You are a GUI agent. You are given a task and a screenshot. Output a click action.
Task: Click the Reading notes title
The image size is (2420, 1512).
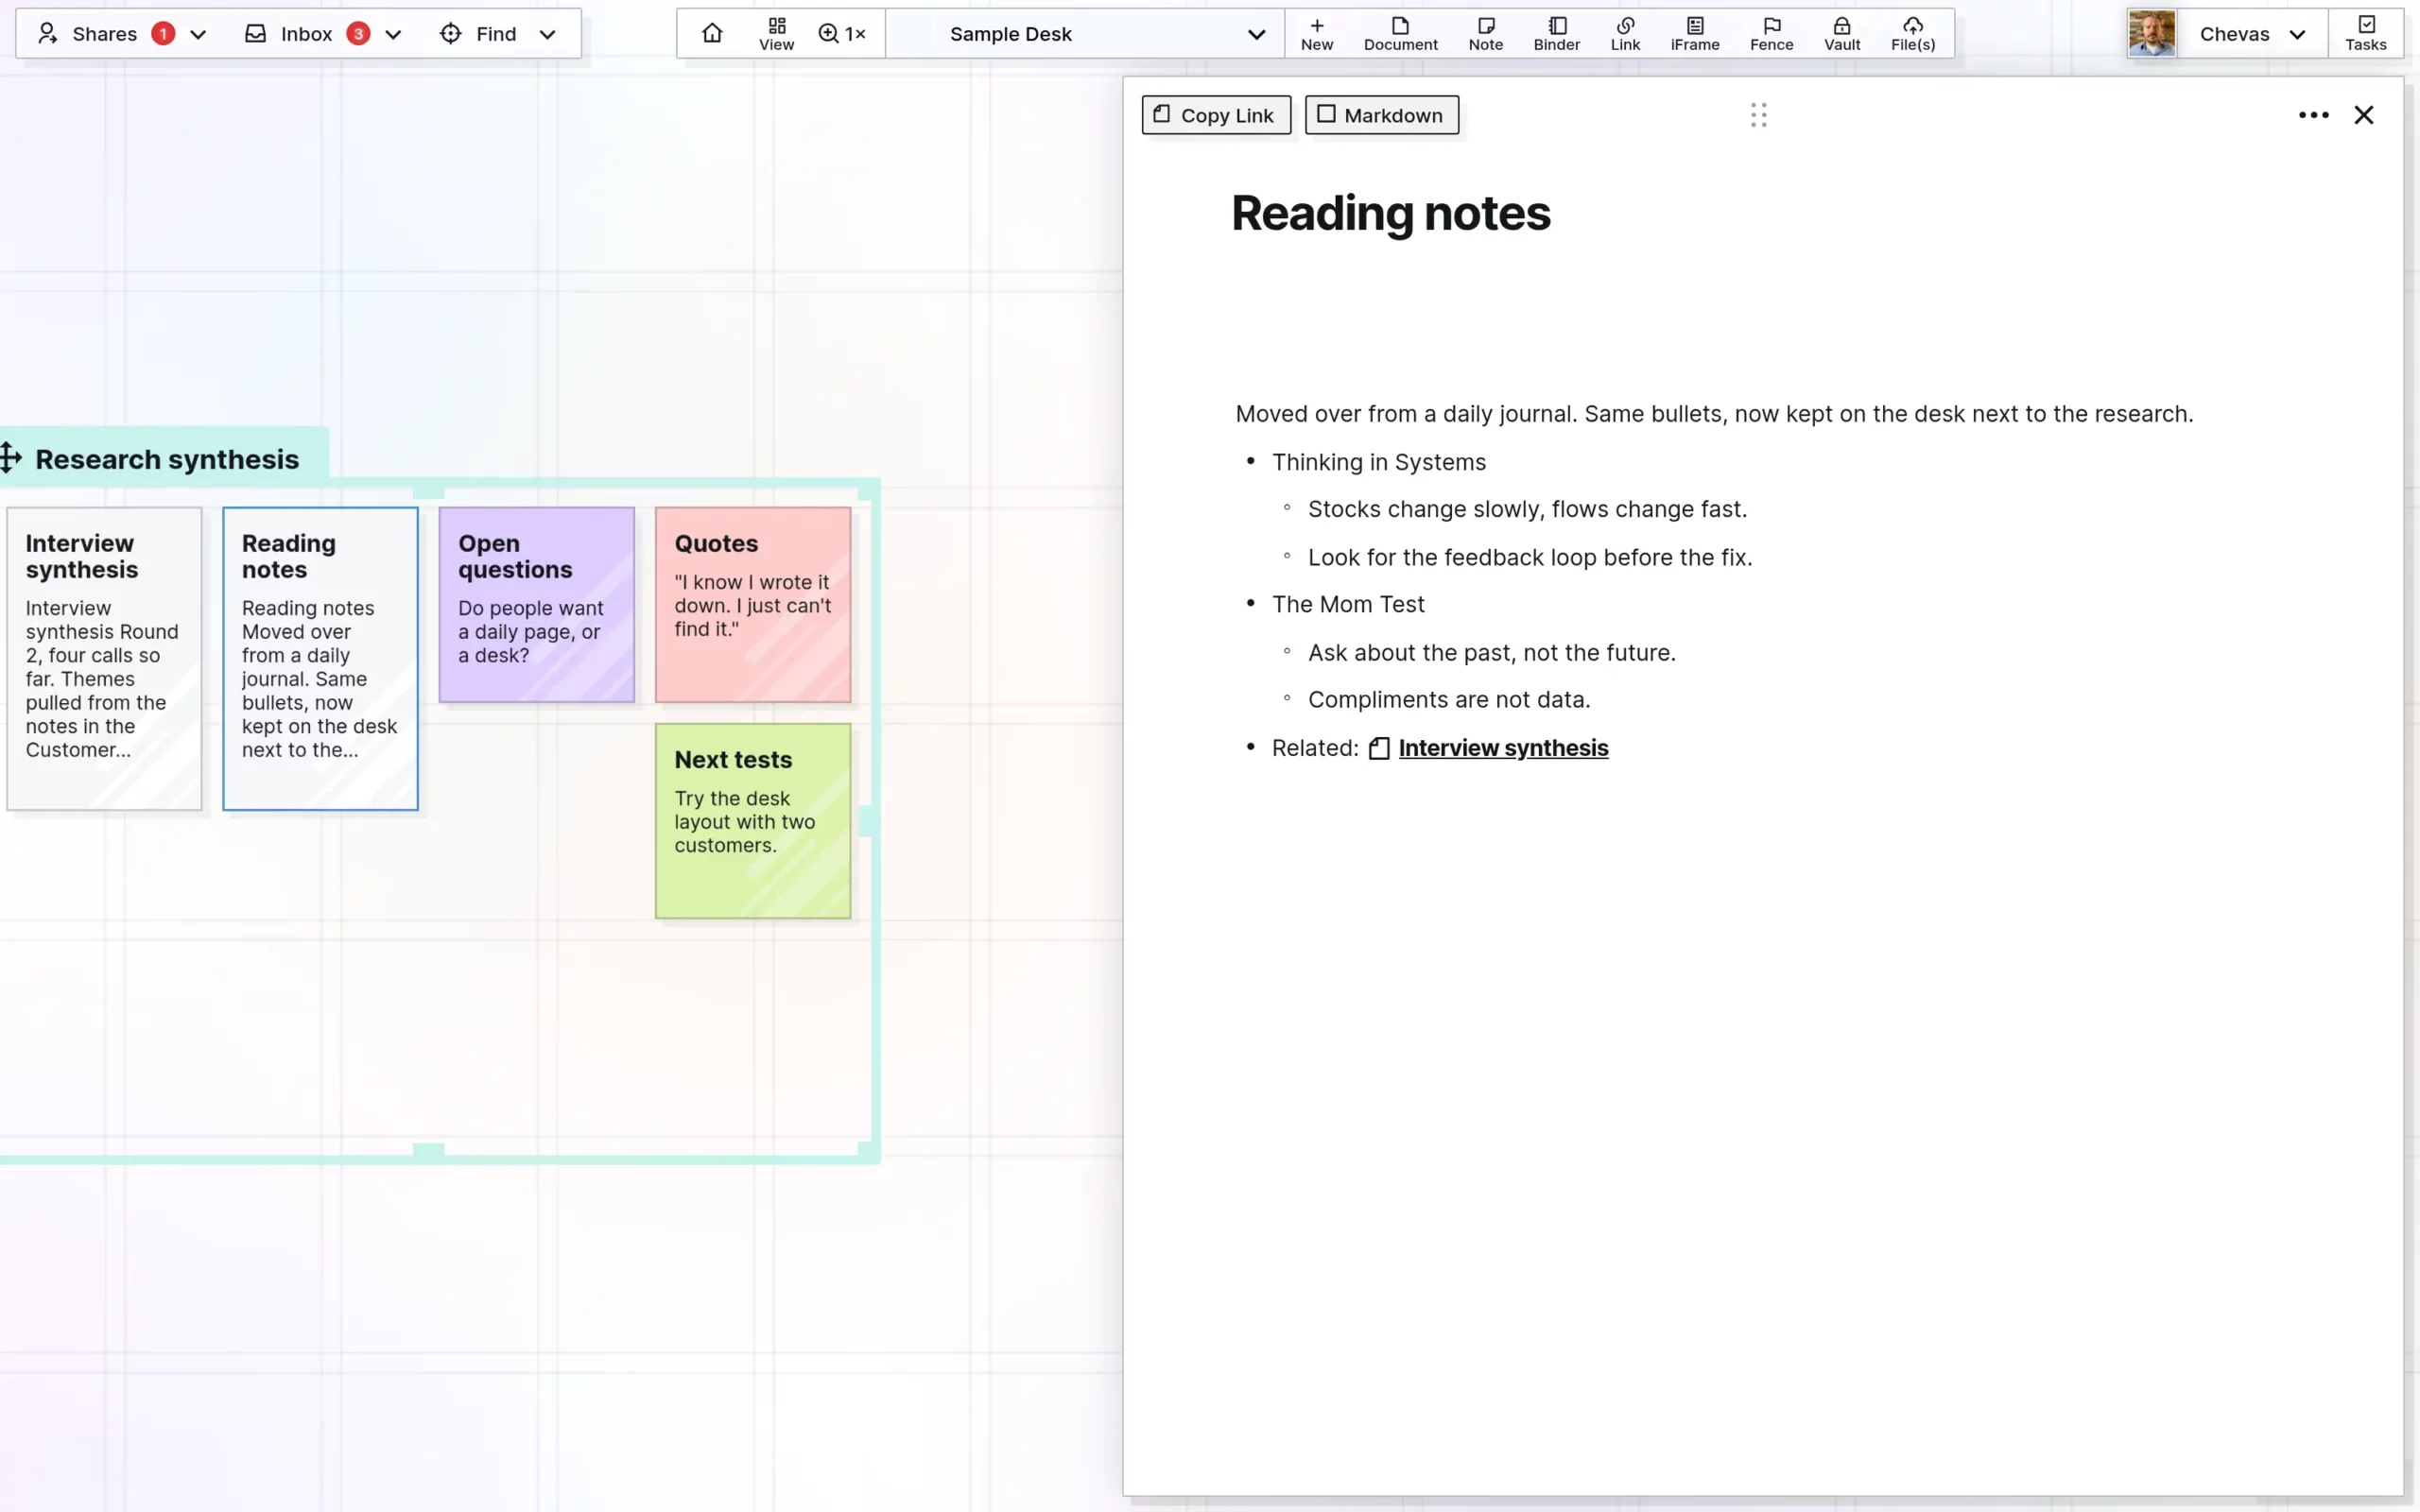pyautogui.click(x=1390, y=213)
